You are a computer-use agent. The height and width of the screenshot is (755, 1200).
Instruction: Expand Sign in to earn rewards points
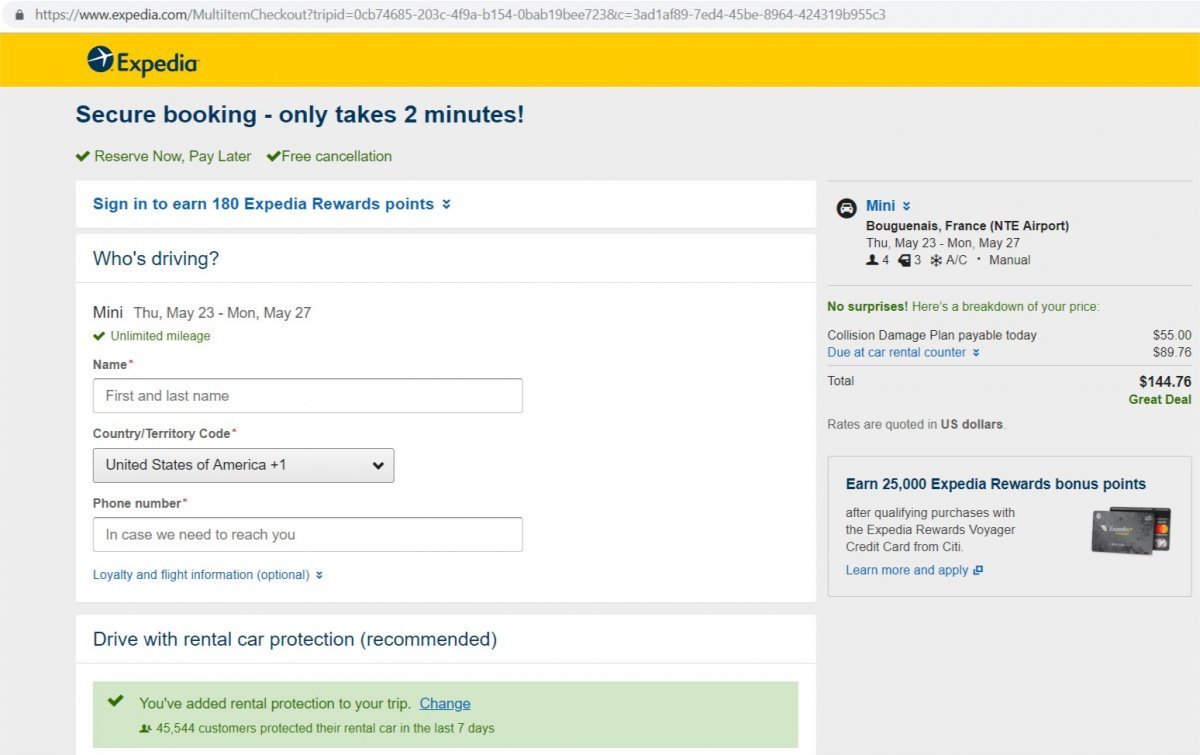pos(272,204)
